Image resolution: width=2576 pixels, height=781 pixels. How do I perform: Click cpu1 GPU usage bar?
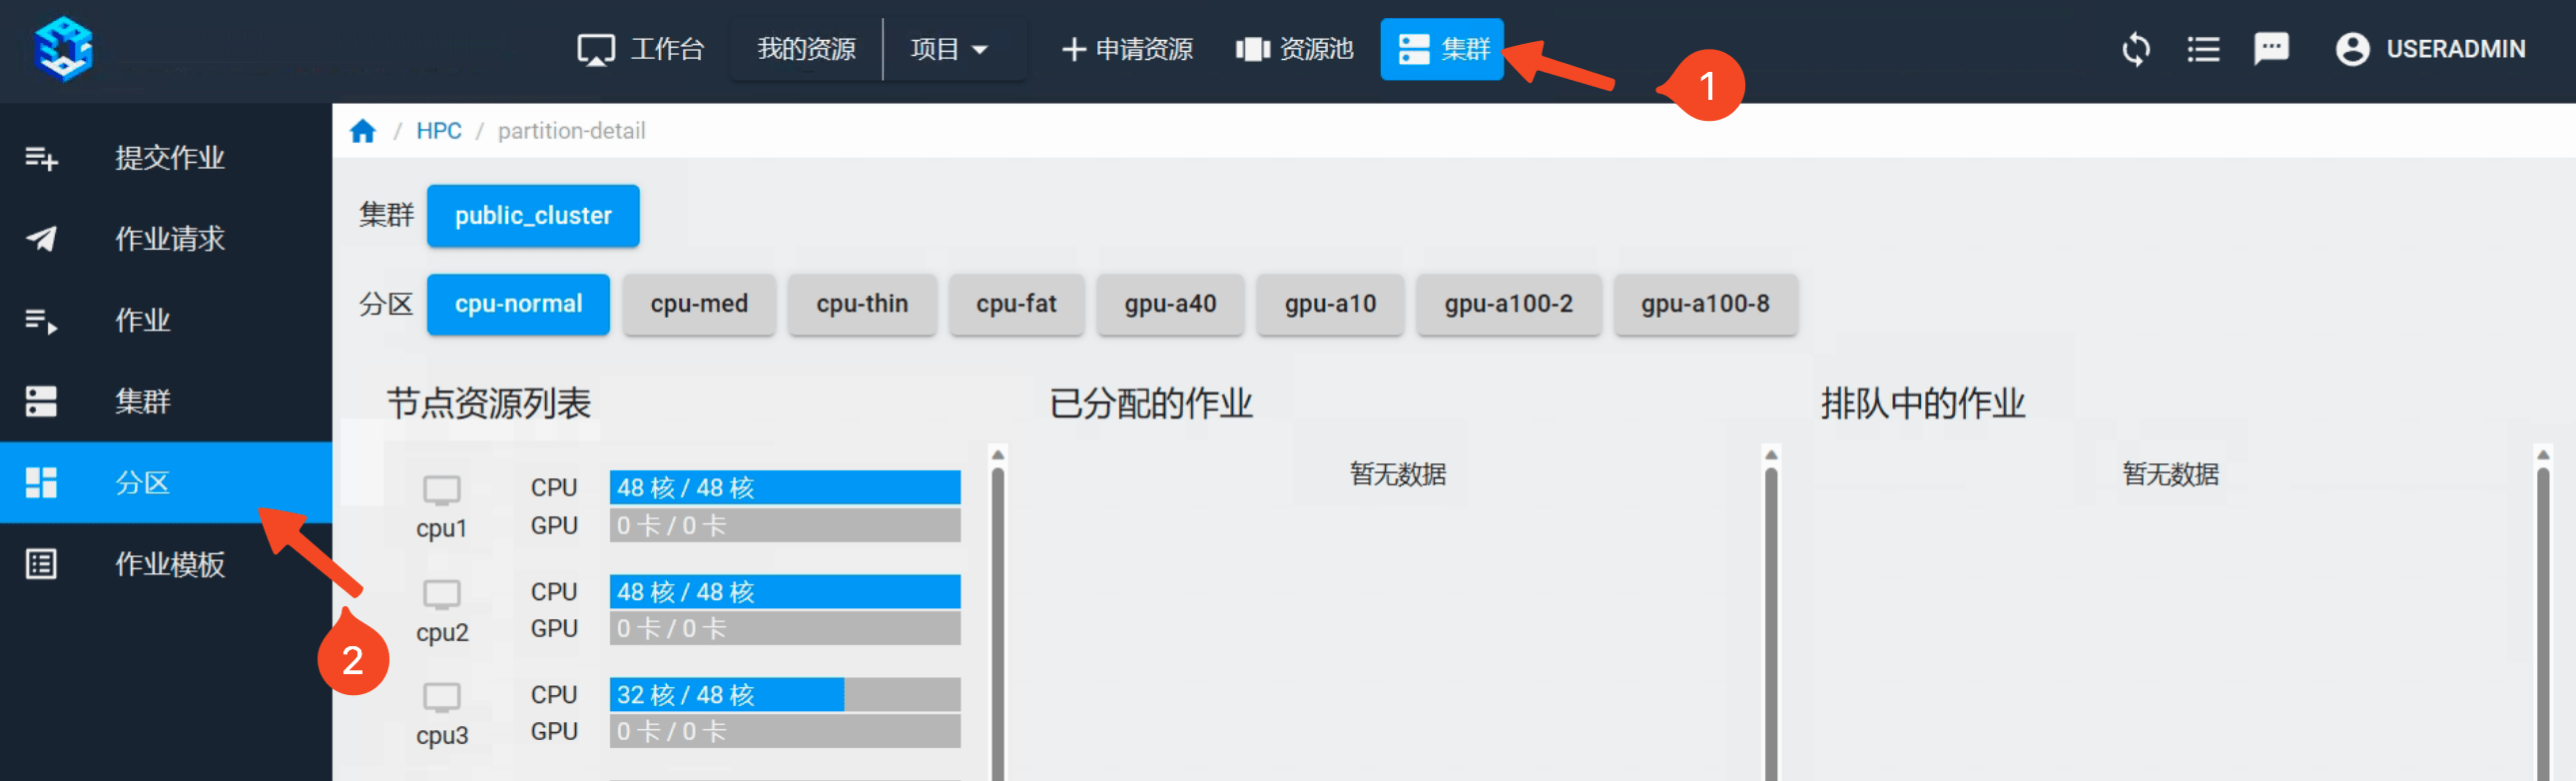(785, 525)
